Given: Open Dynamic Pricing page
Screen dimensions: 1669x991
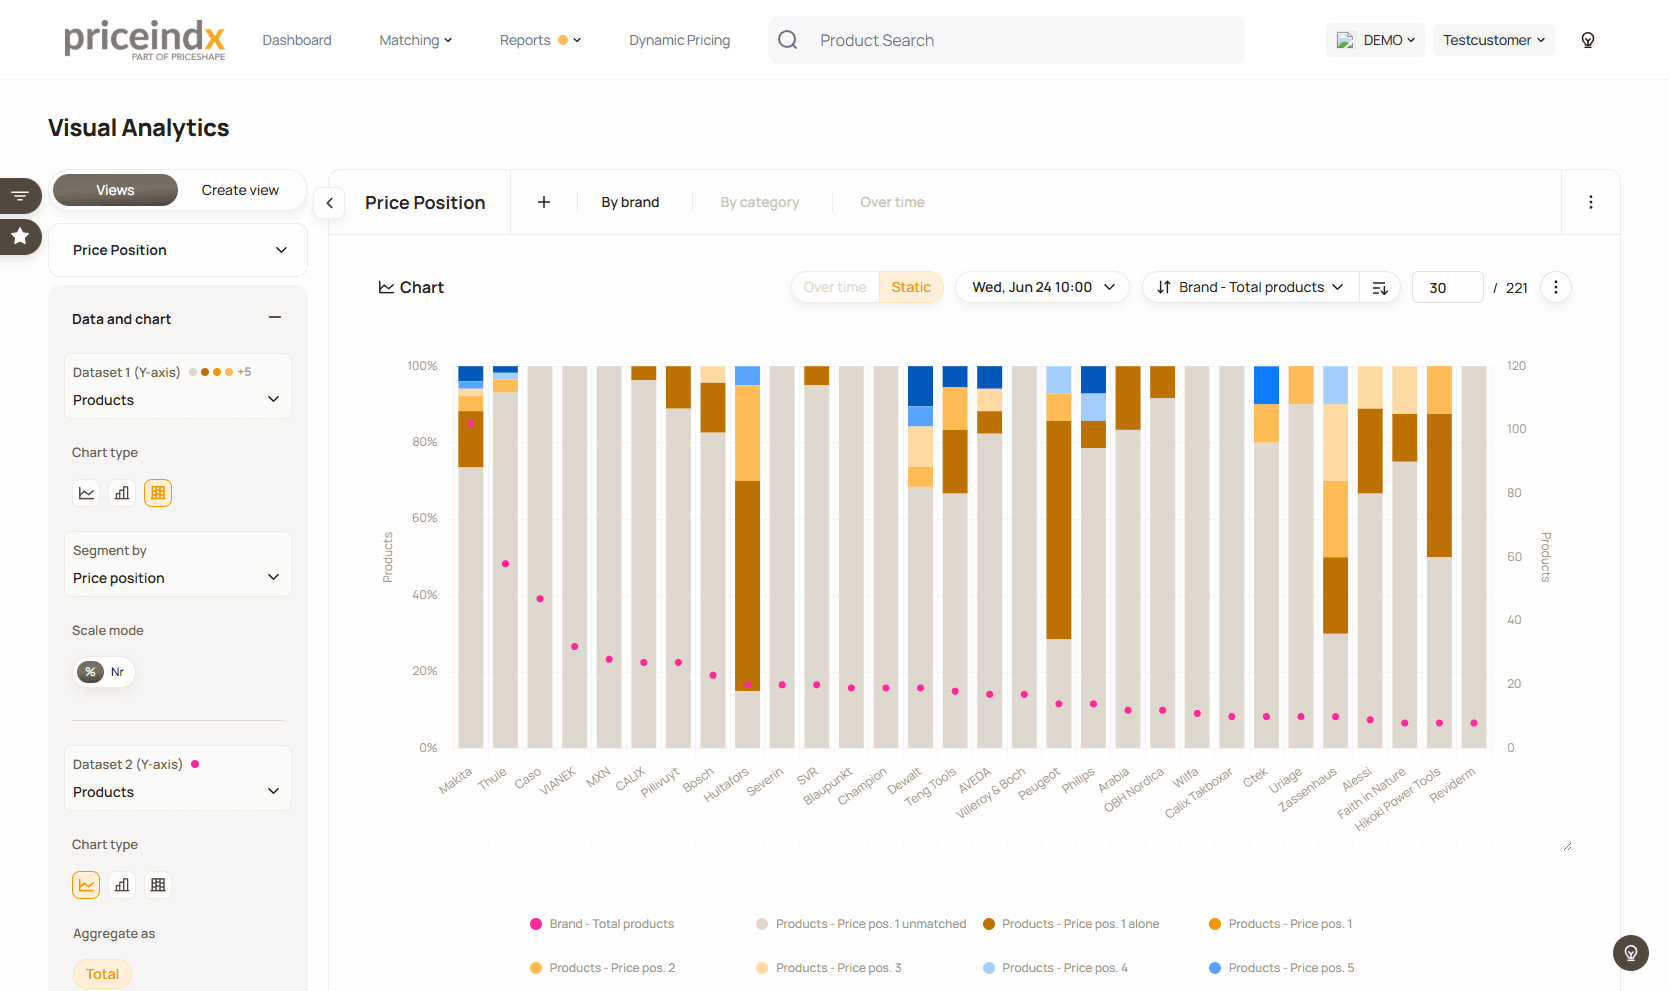Looking at the screenshot, I should [x=680, y=40].
